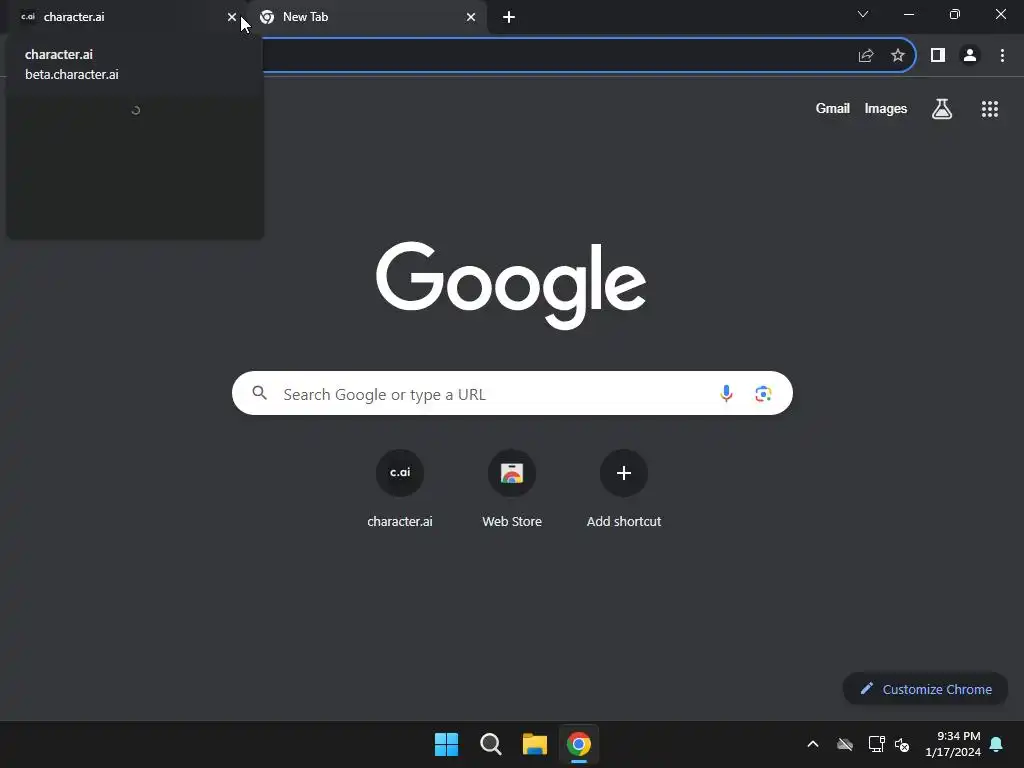Image resolution: width=1024 pixels, height=768 pixels.
Task: Open Customize Chrome panel
Action: point(925,689)
